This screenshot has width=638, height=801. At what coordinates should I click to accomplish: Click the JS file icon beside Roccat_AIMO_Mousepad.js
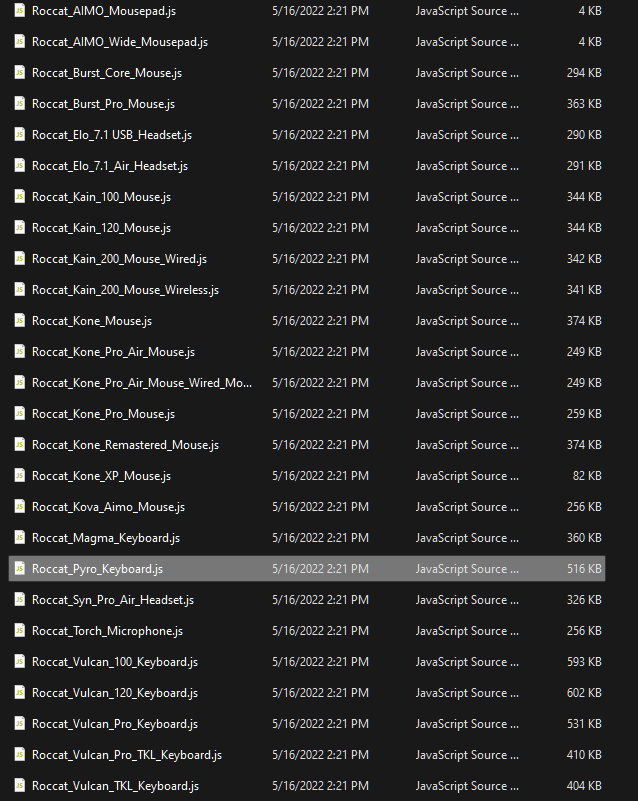pyautogui.click(x=19, y=11)
